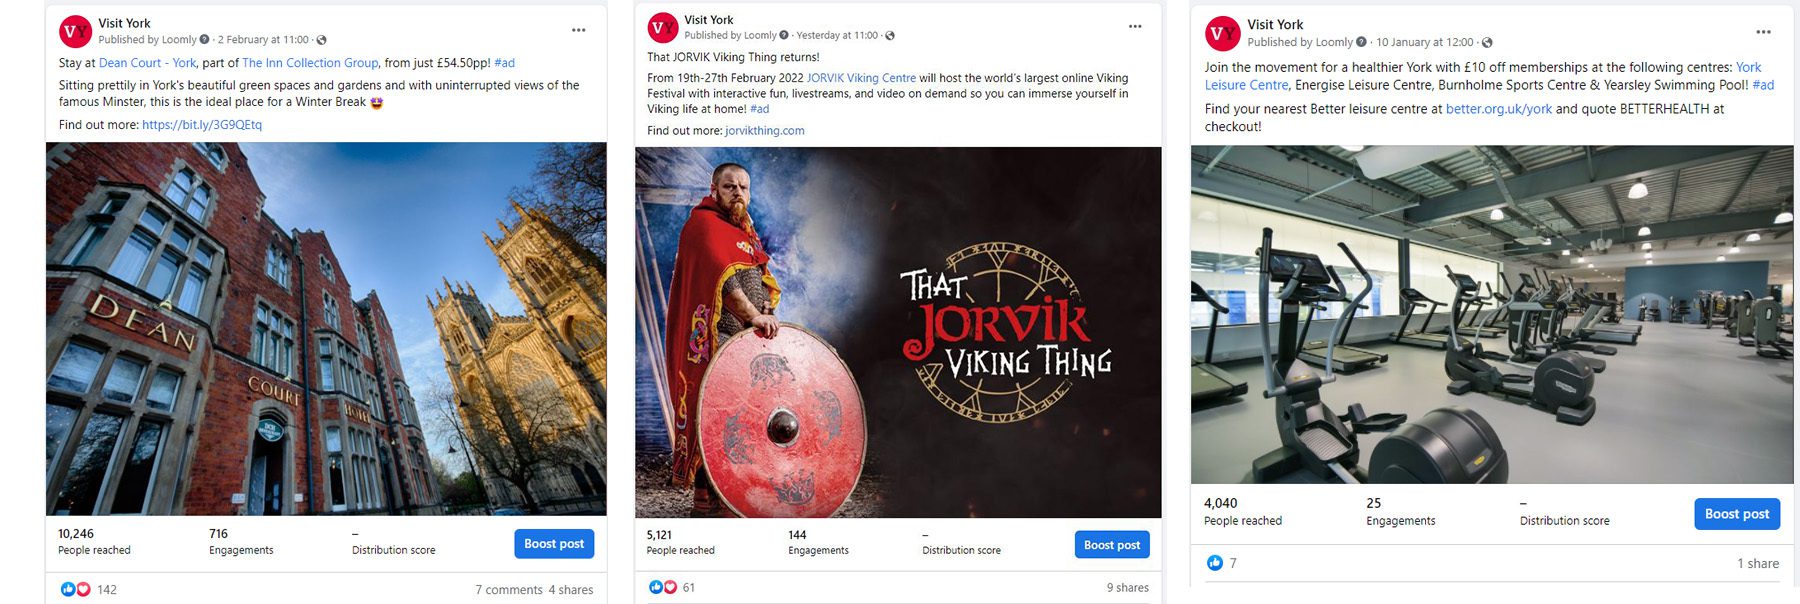
Task: Open the three-dot menu on Dean Court post
Action: pos(578,30)
